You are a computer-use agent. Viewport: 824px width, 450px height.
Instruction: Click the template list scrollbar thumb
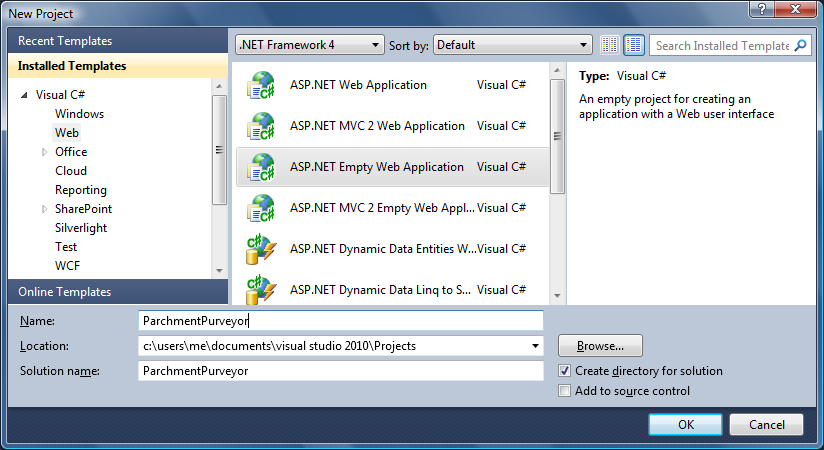tap(557, 137)
